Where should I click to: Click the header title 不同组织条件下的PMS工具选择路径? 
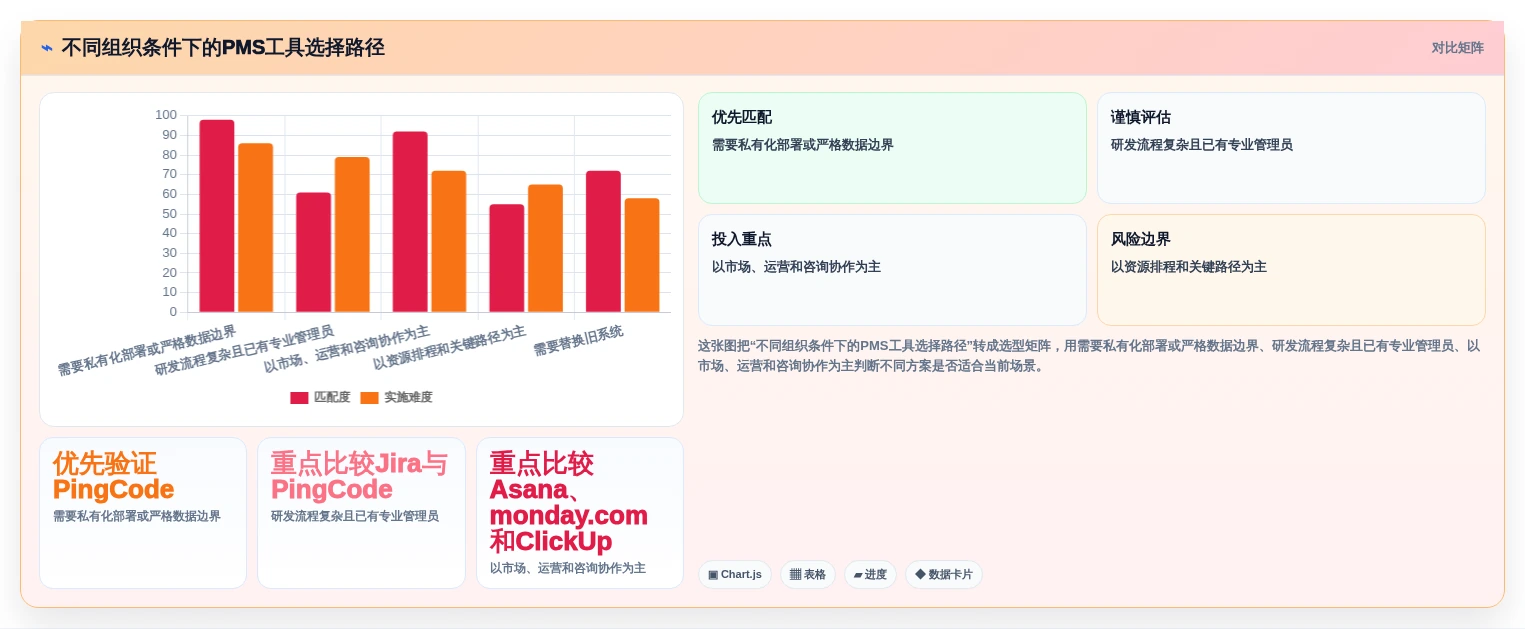[223, 48]
